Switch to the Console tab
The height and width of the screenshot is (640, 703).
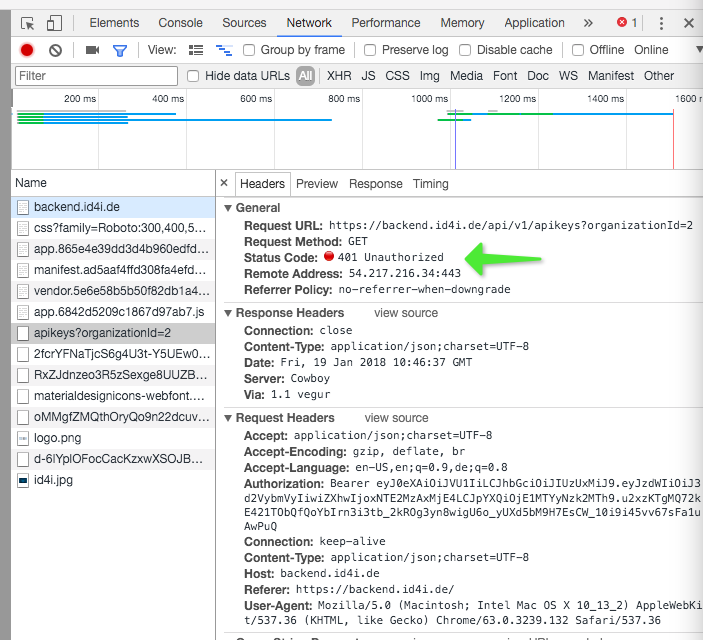180,23
